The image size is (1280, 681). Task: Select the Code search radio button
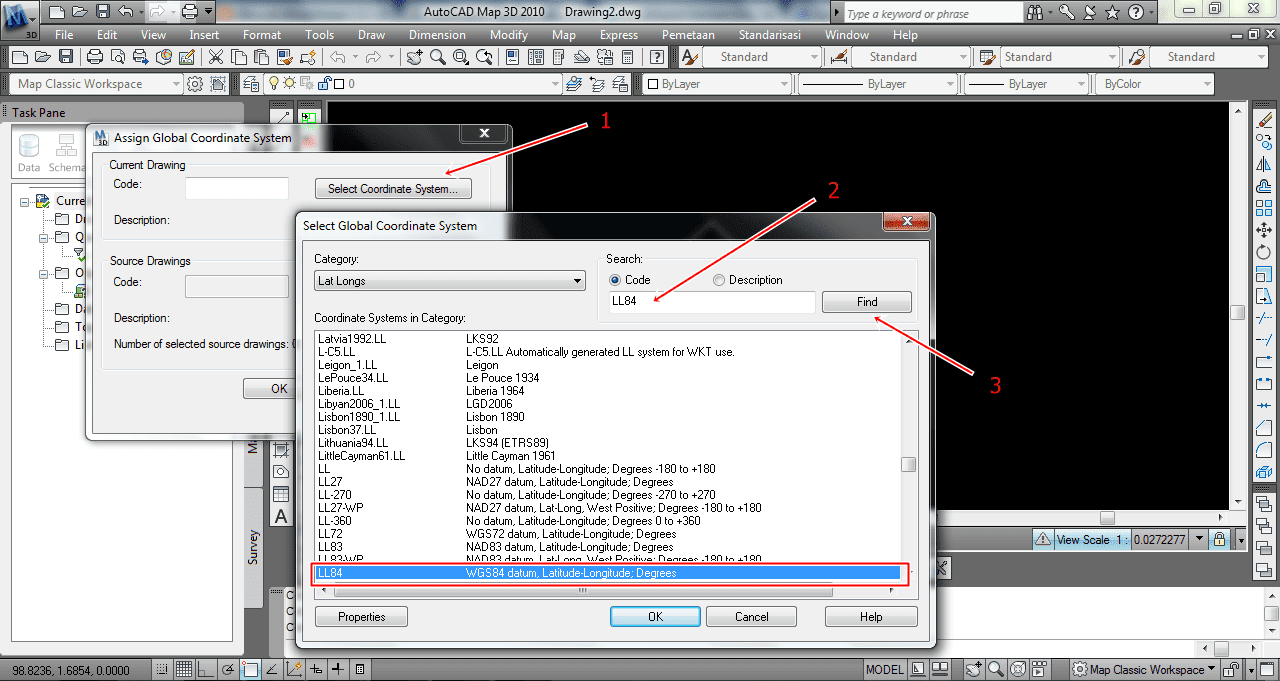(615, 280)
